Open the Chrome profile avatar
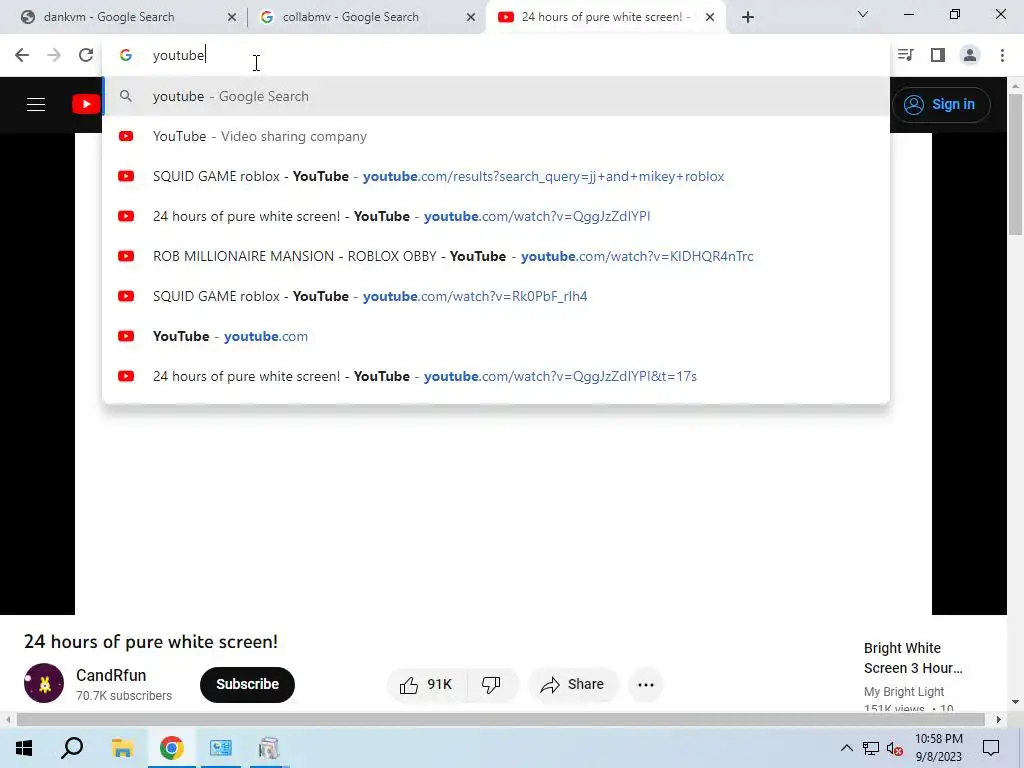Screen dimensions: 1024x768 tap(970, 55)
